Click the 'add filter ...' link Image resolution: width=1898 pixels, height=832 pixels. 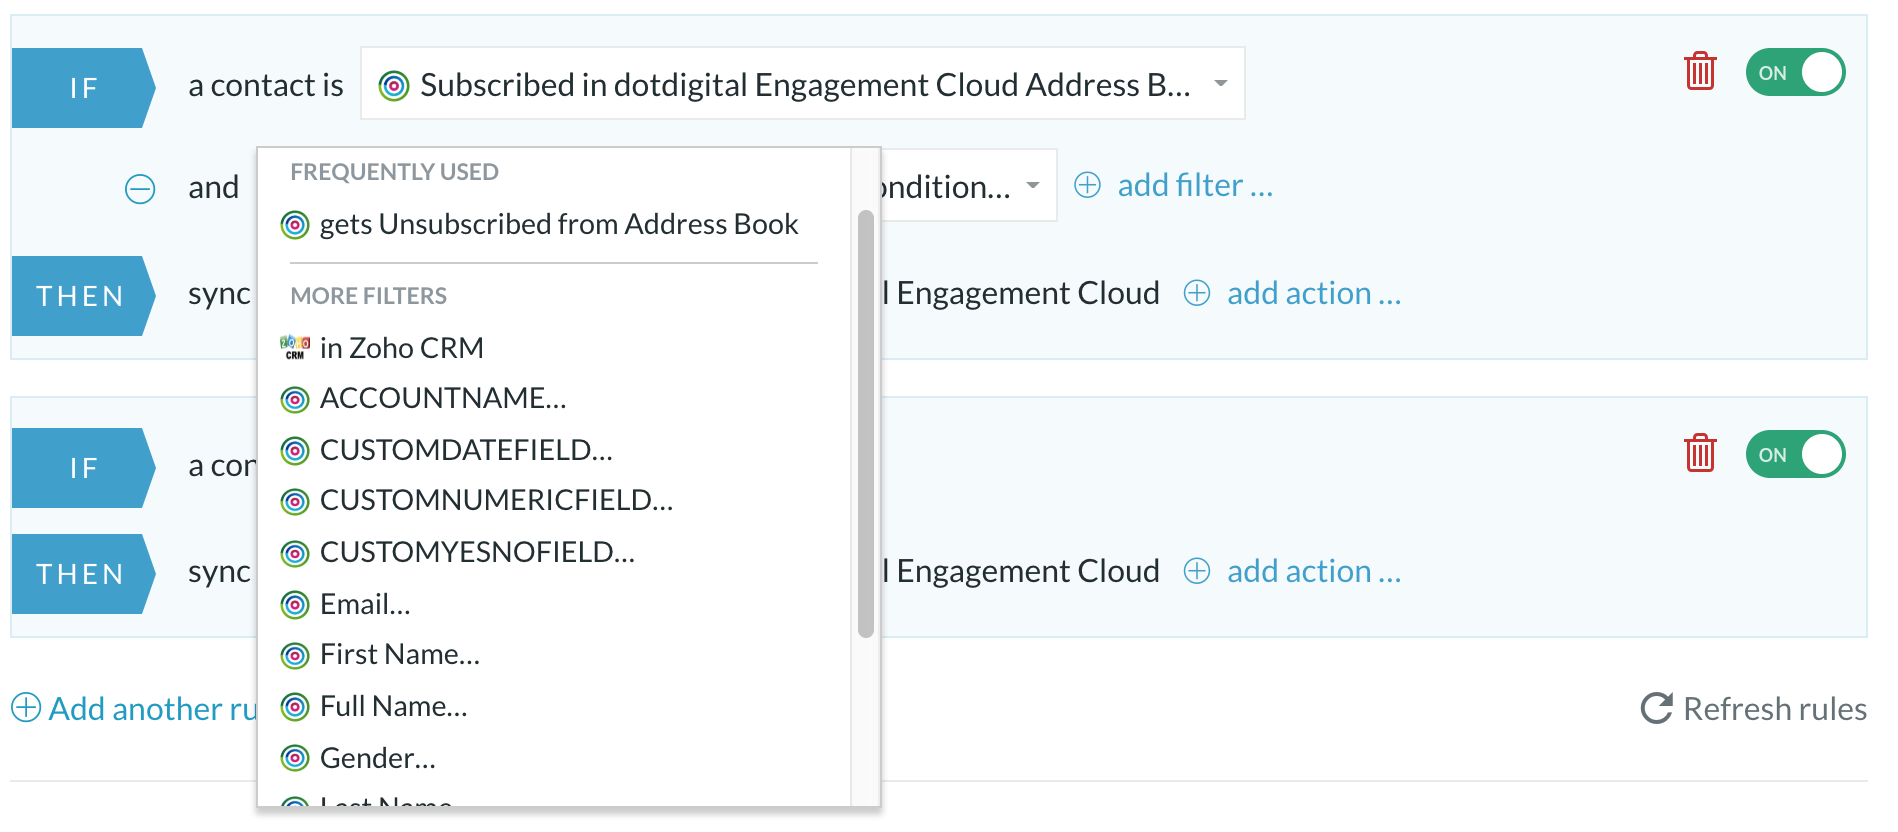click(x=1195, y=185)
